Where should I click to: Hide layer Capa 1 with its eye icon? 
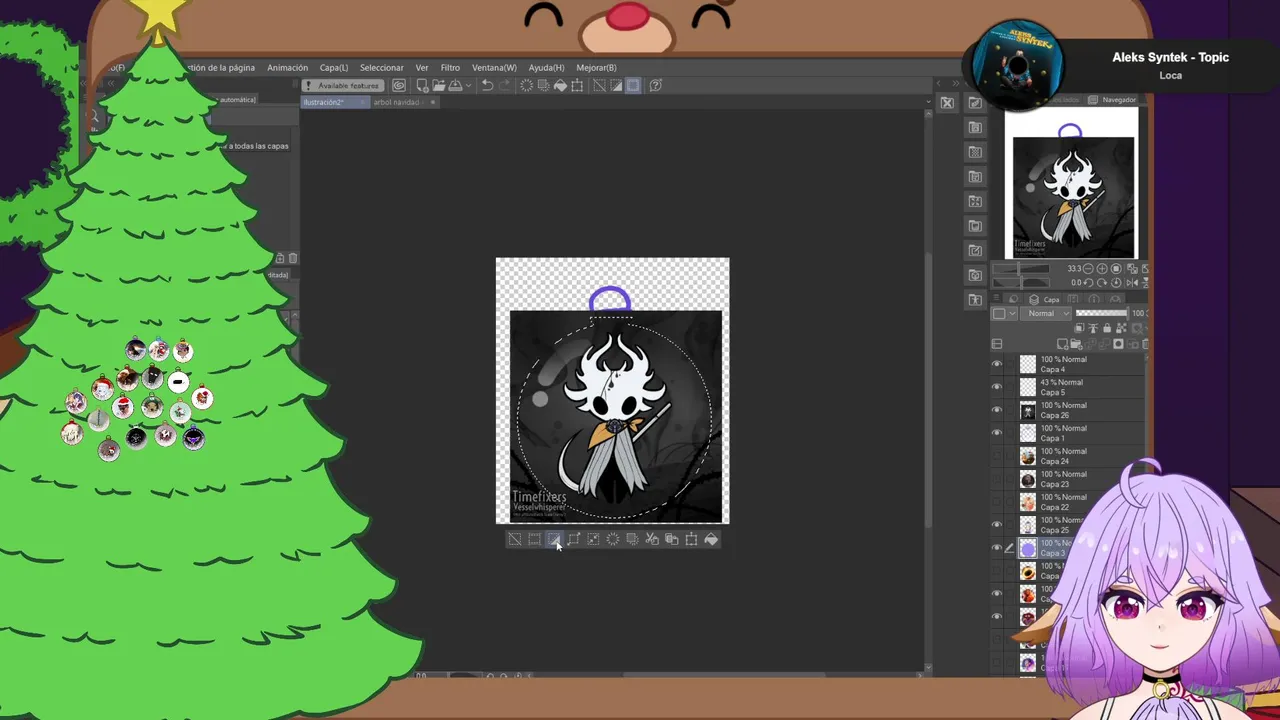pos(996,433)
